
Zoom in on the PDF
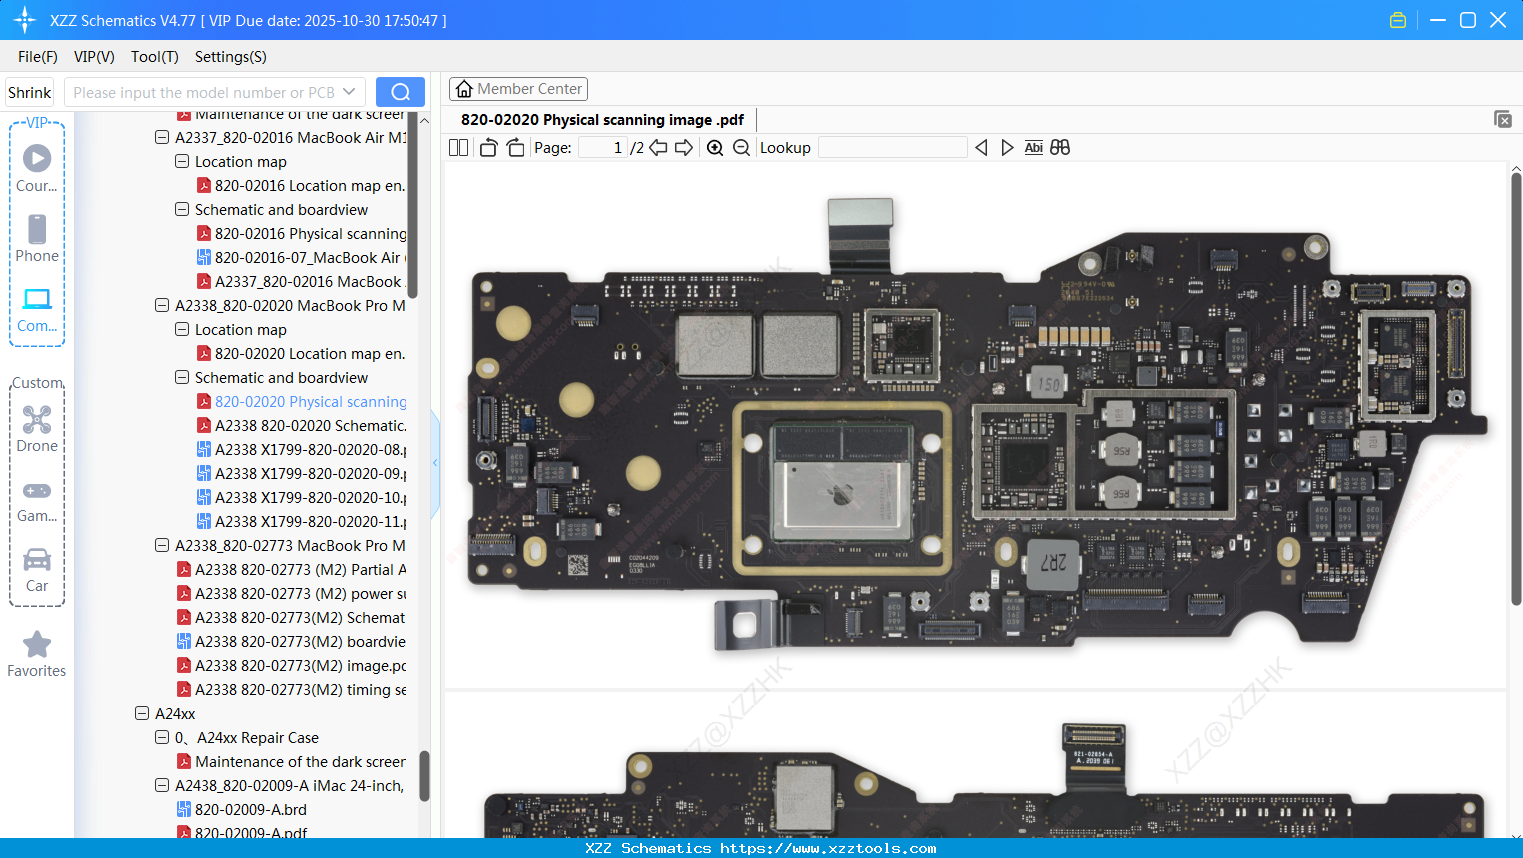715,148
